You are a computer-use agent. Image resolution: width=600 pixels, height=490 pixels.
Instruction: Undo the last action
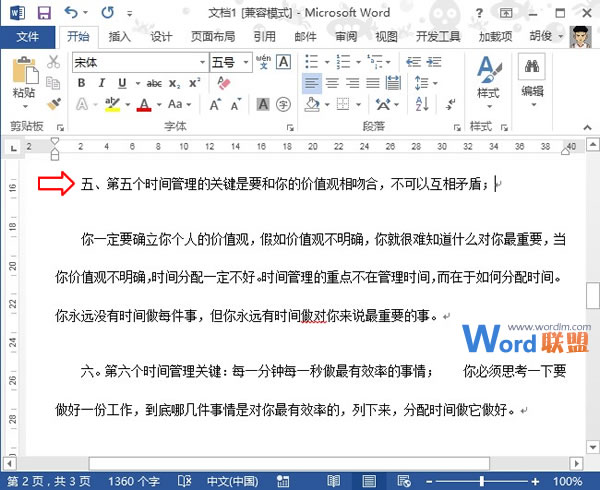(x=71, y=13)
